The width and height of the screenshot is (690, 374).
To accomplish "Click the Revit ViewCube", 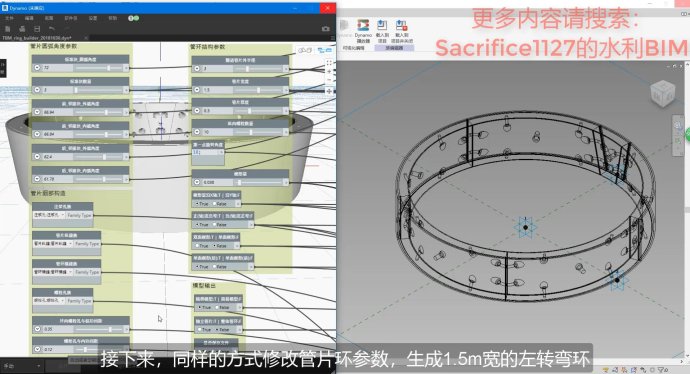I will click(662, 93).
